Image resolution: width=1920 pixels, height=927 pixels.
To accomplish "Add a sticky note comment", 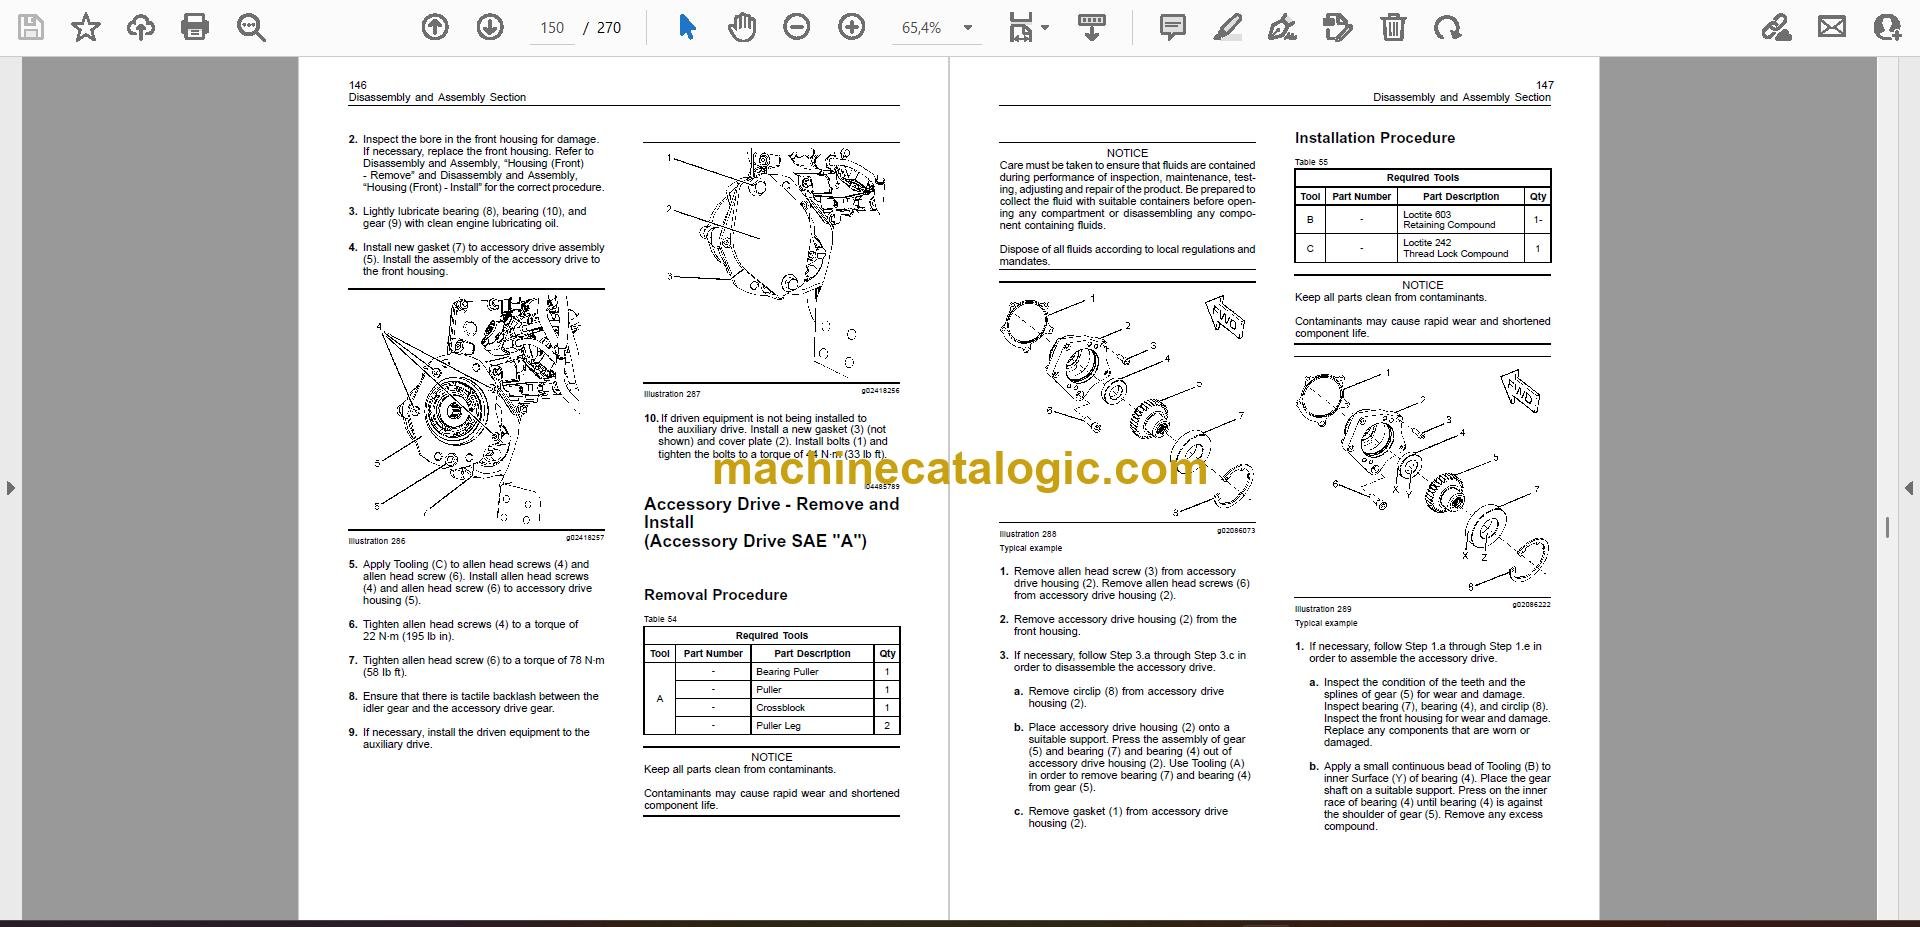I will coord(1173,27).
